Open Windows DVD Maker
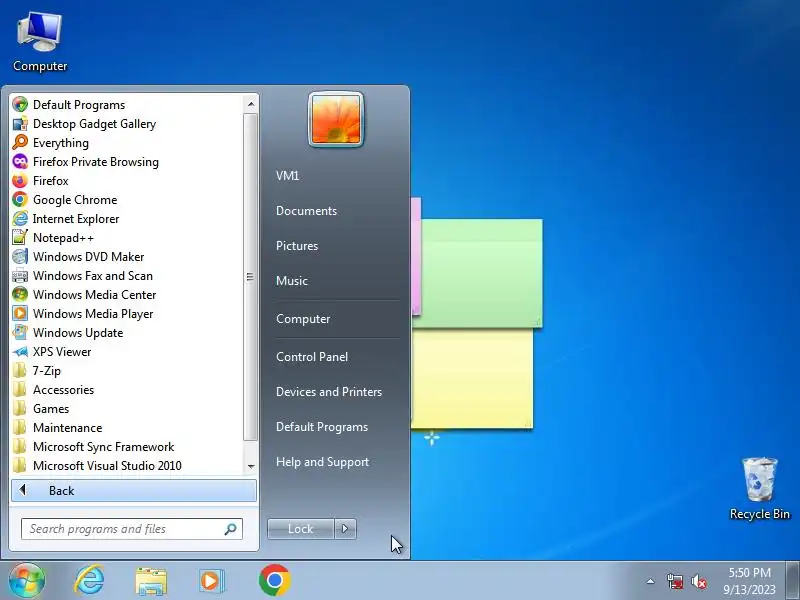The height and width of the screenshot is (600, 800). [x=127, y=257]
